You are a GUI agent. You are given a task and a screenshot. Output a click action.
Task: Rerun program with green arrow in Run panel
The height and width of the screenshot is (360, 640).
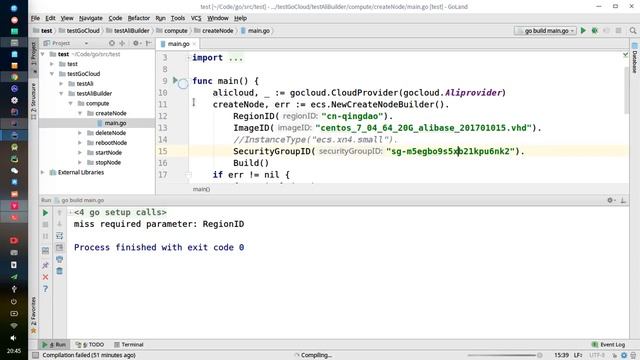coord(45,213)
